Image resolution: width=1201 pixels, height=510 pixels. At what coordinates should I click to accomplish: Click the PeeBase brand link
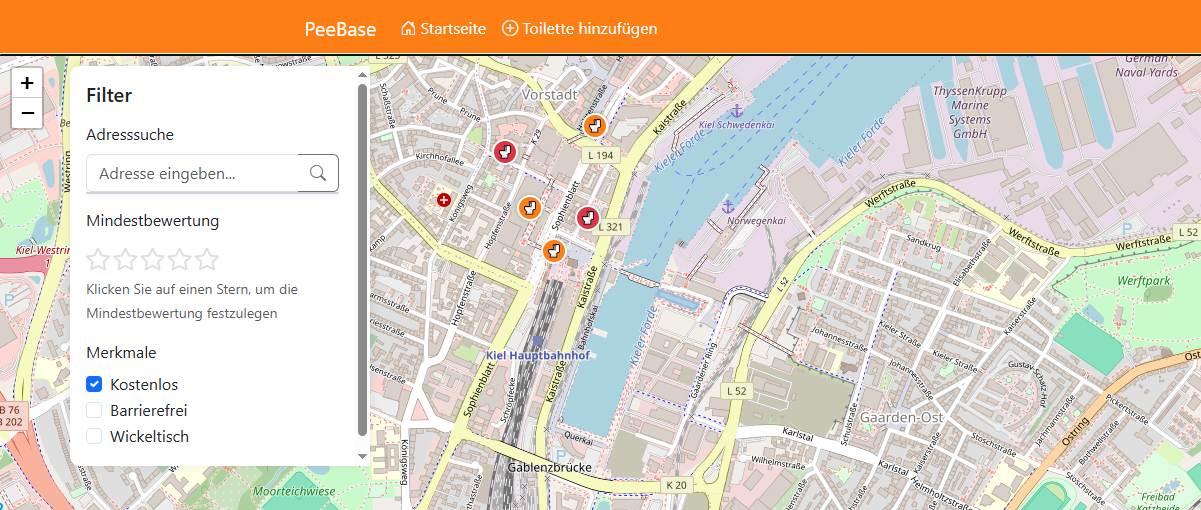340,29
